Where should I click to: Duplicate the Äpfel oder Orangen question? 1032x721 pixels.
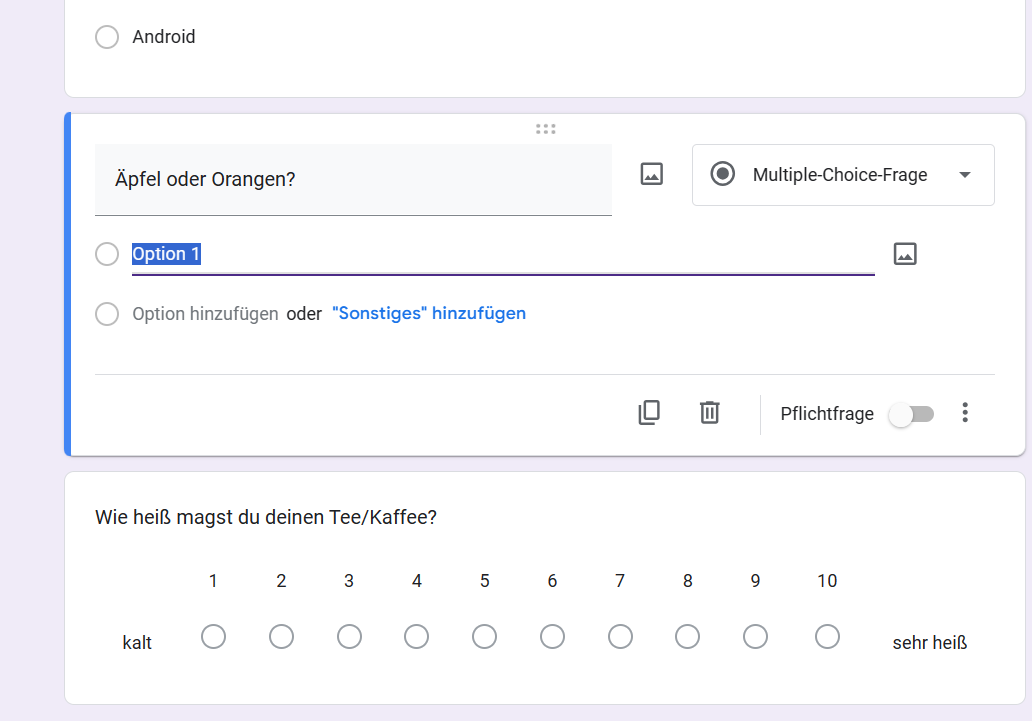649,412
